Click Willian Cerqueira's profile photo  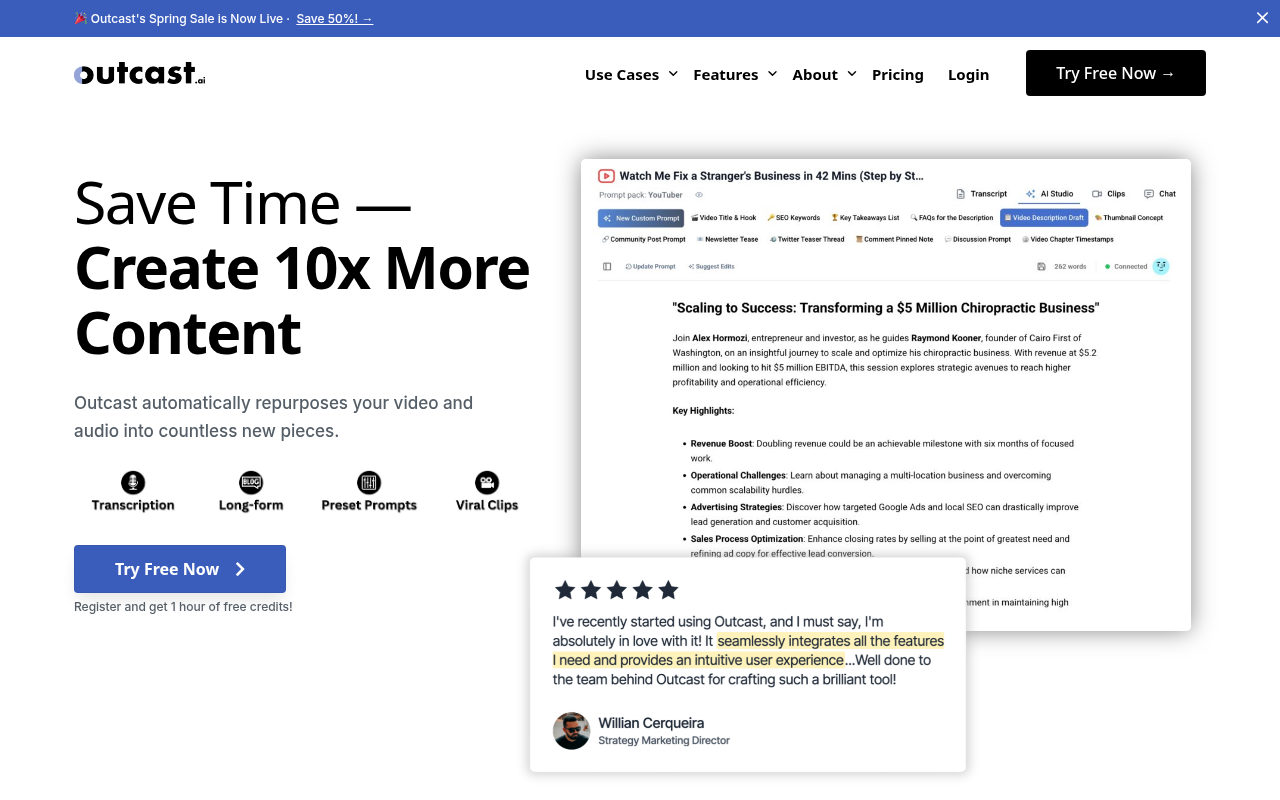click(571, 731)
